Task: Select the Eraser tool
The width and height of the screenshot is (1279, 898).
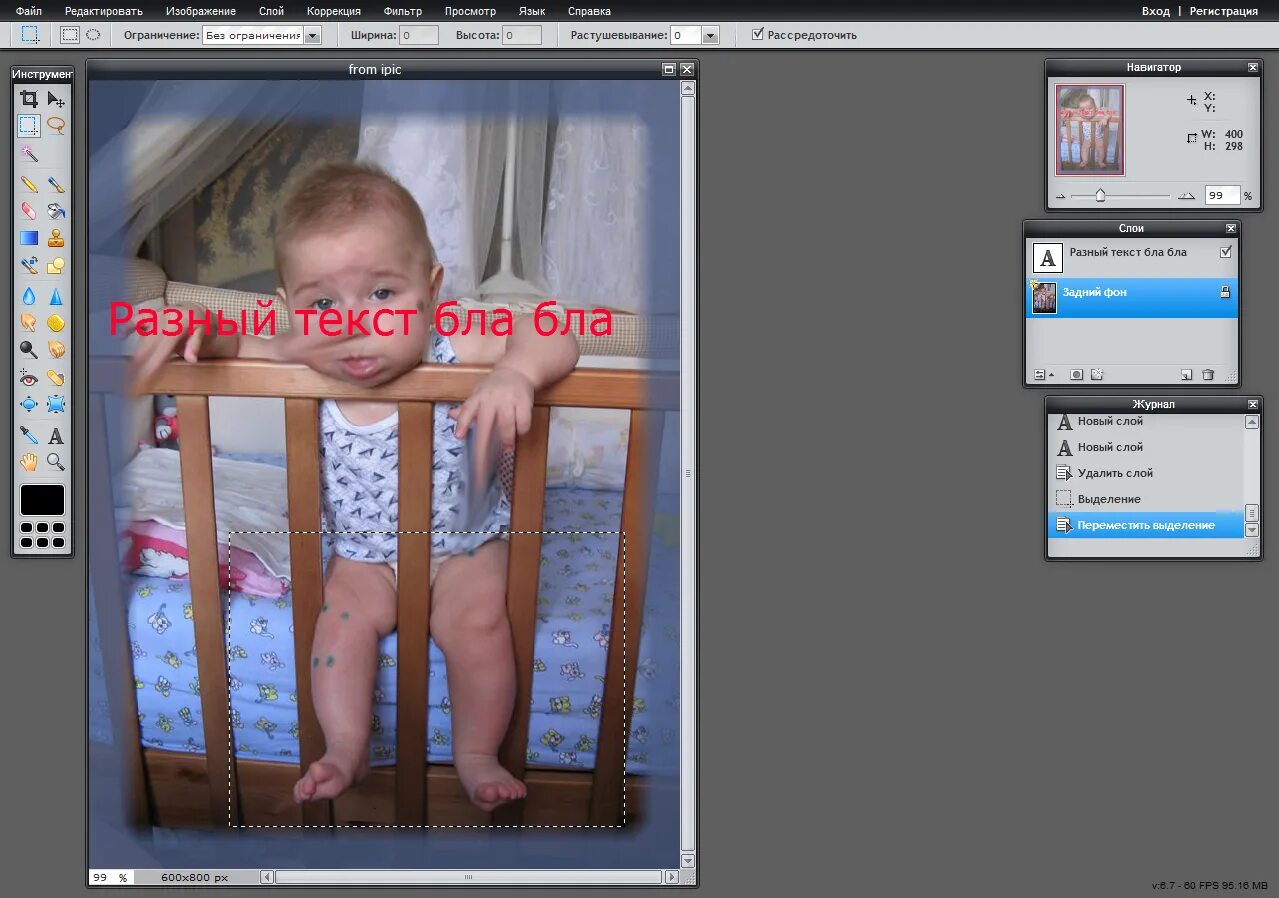Action: (29, 211)
